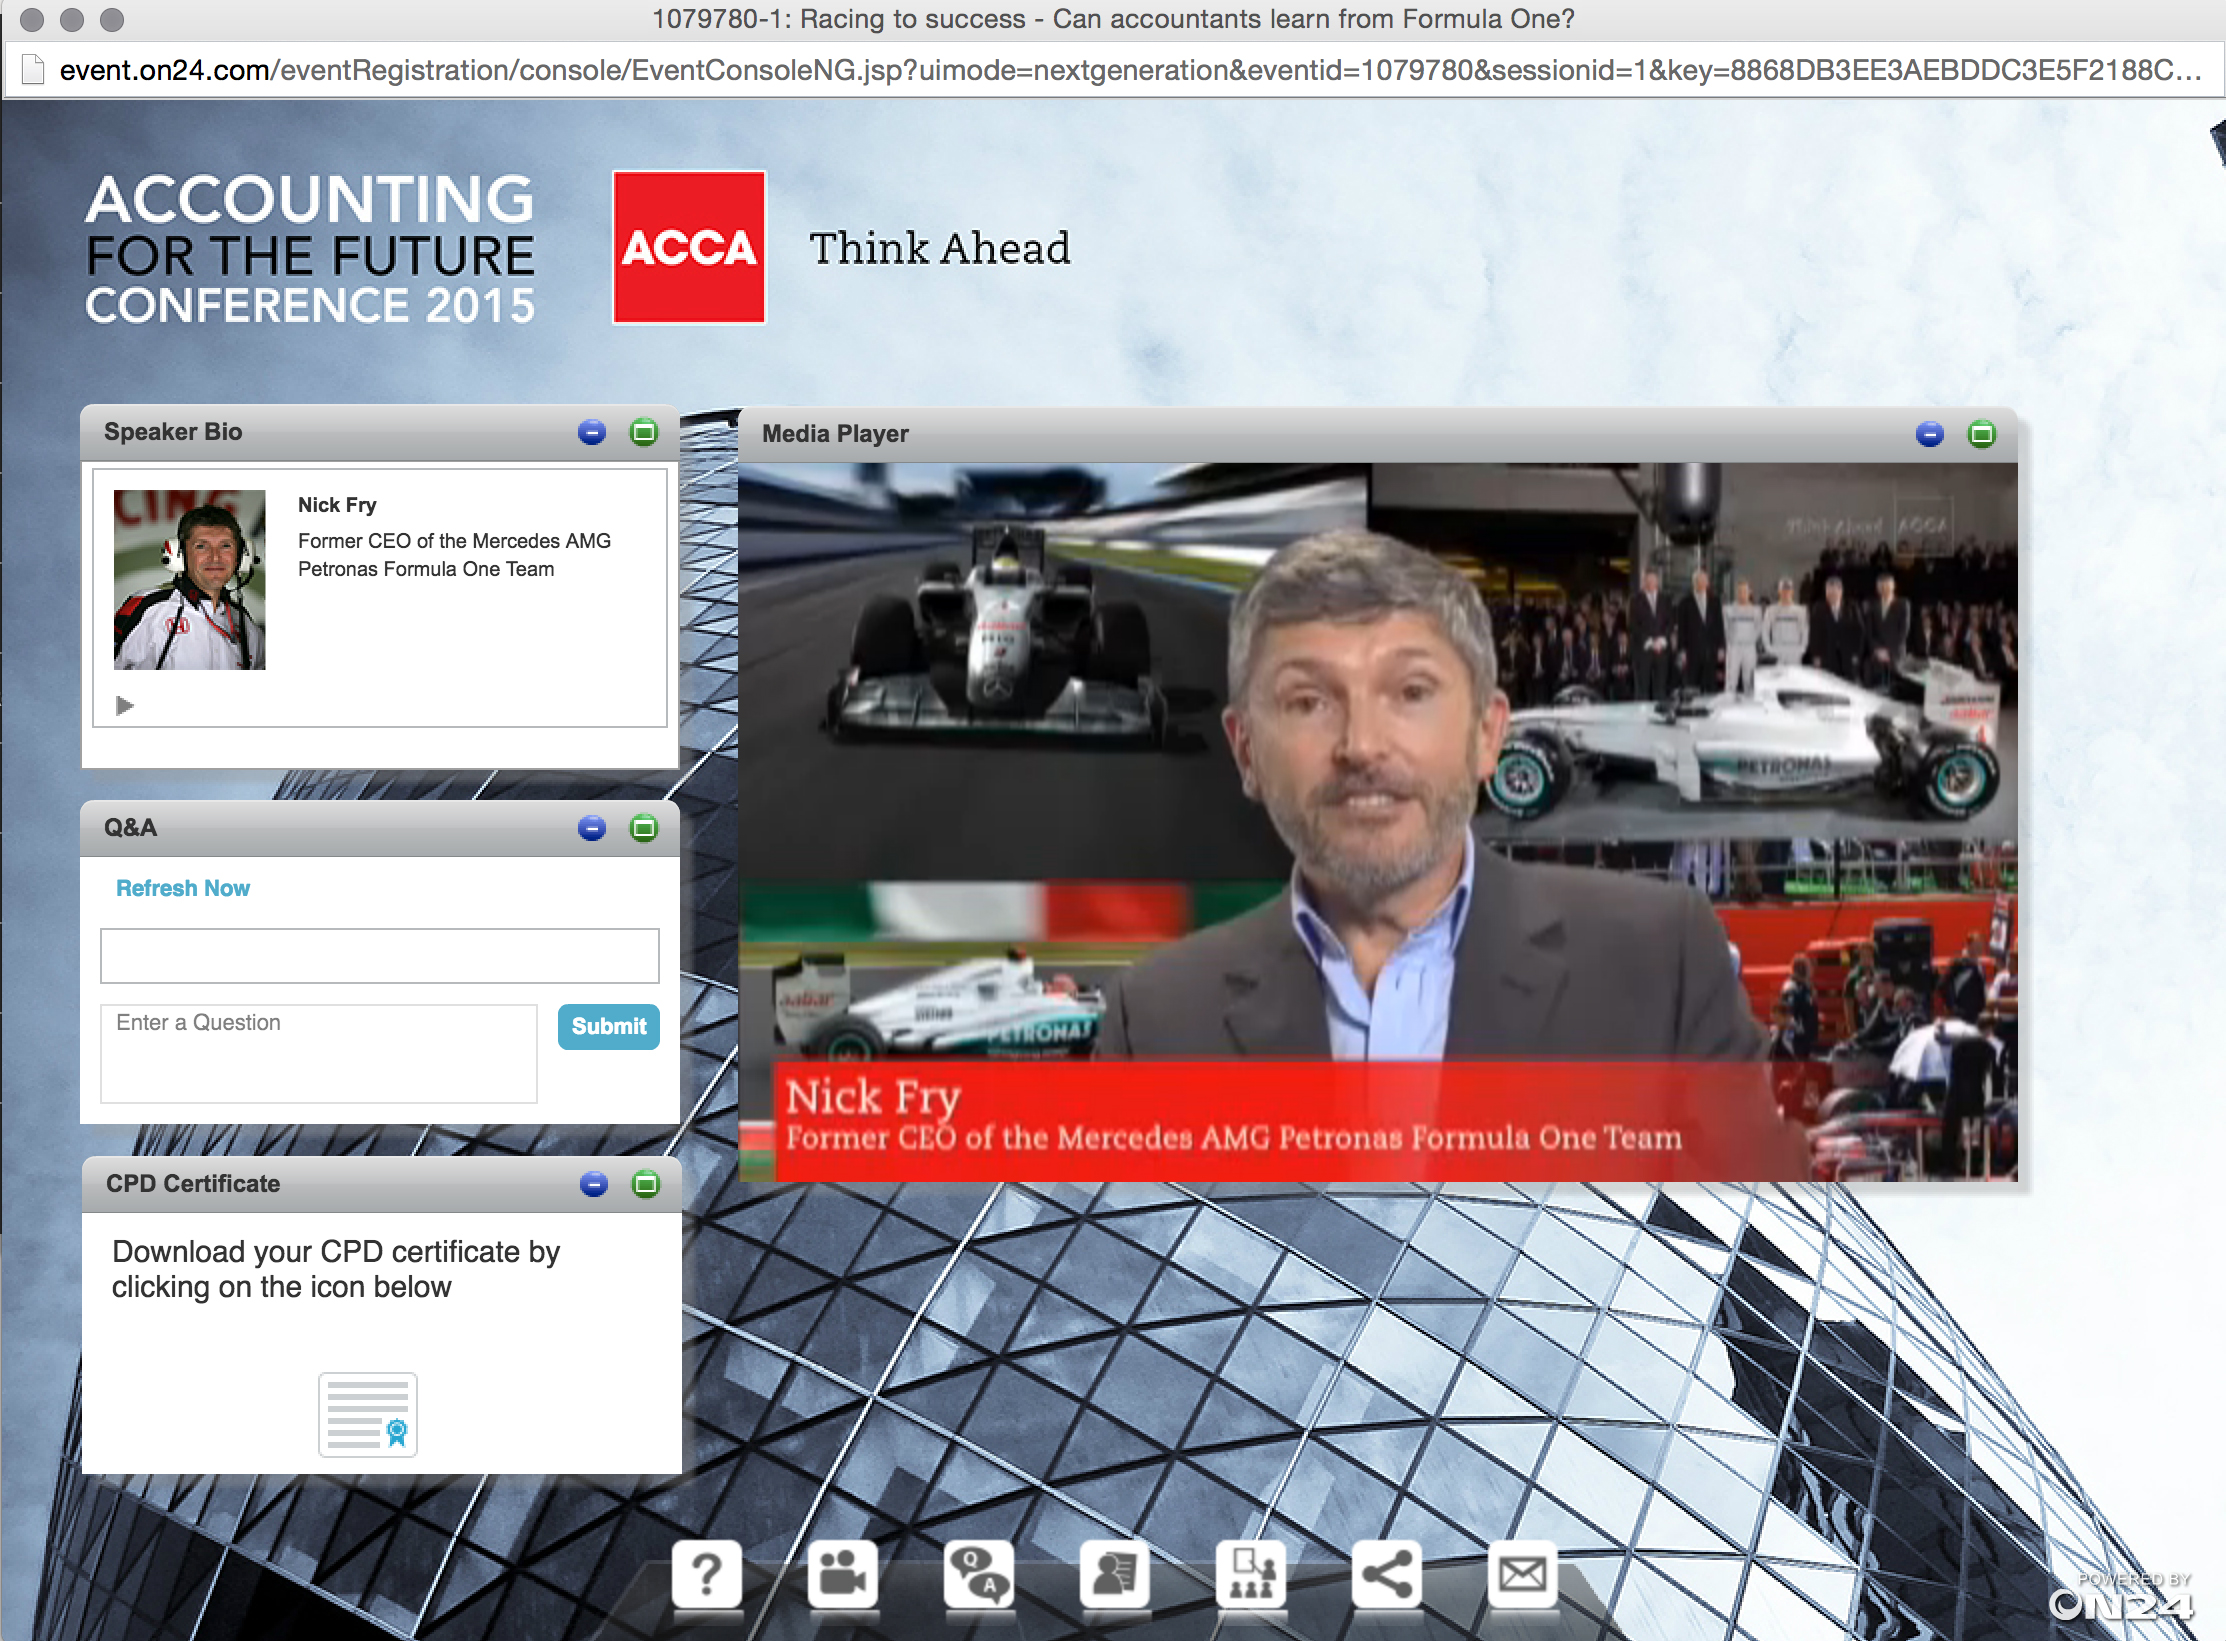Minimize the Speaker Bio panel
This screenshot has height=1641, width=2226.
pyautogui.click(x=592, y=432)
